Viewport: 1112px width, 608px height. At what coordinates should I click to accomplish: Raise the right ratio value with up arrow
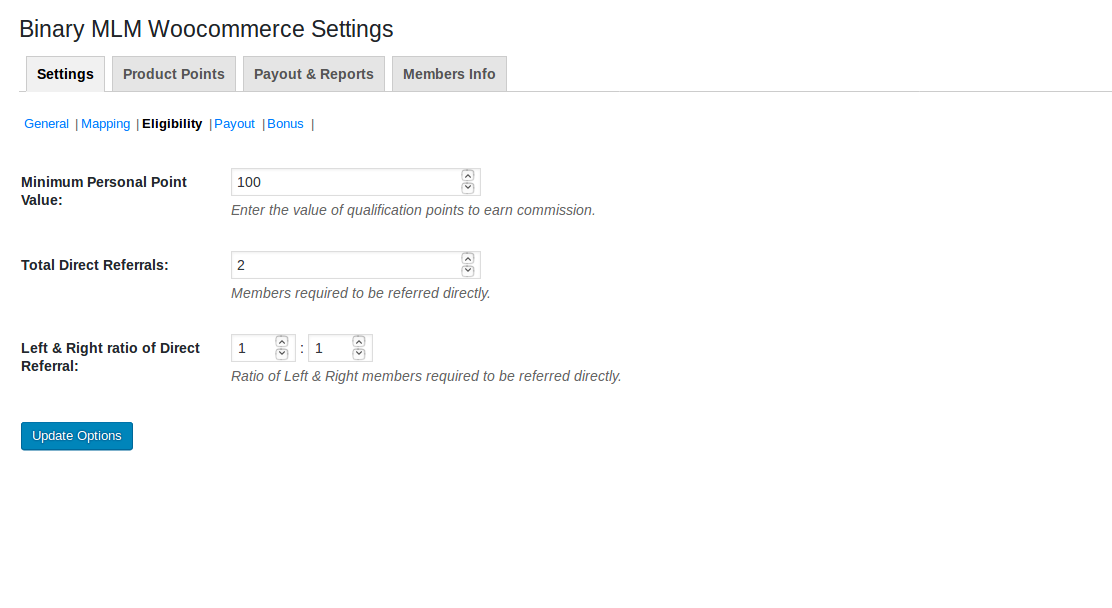click(359, 342)
